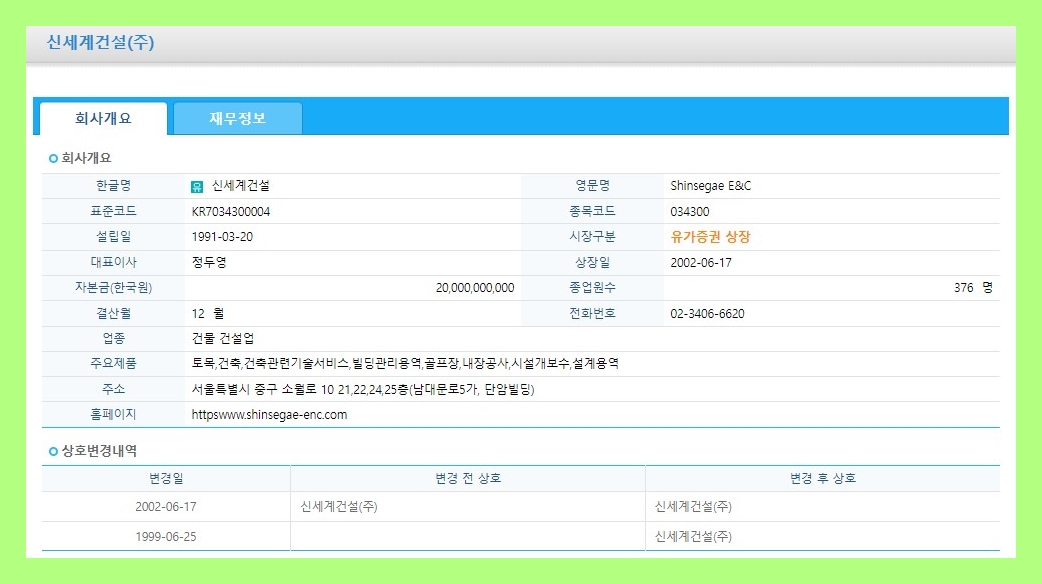Click the 한글명 label
Viewport: 1042px width, 584px height.
pos(114,186)
